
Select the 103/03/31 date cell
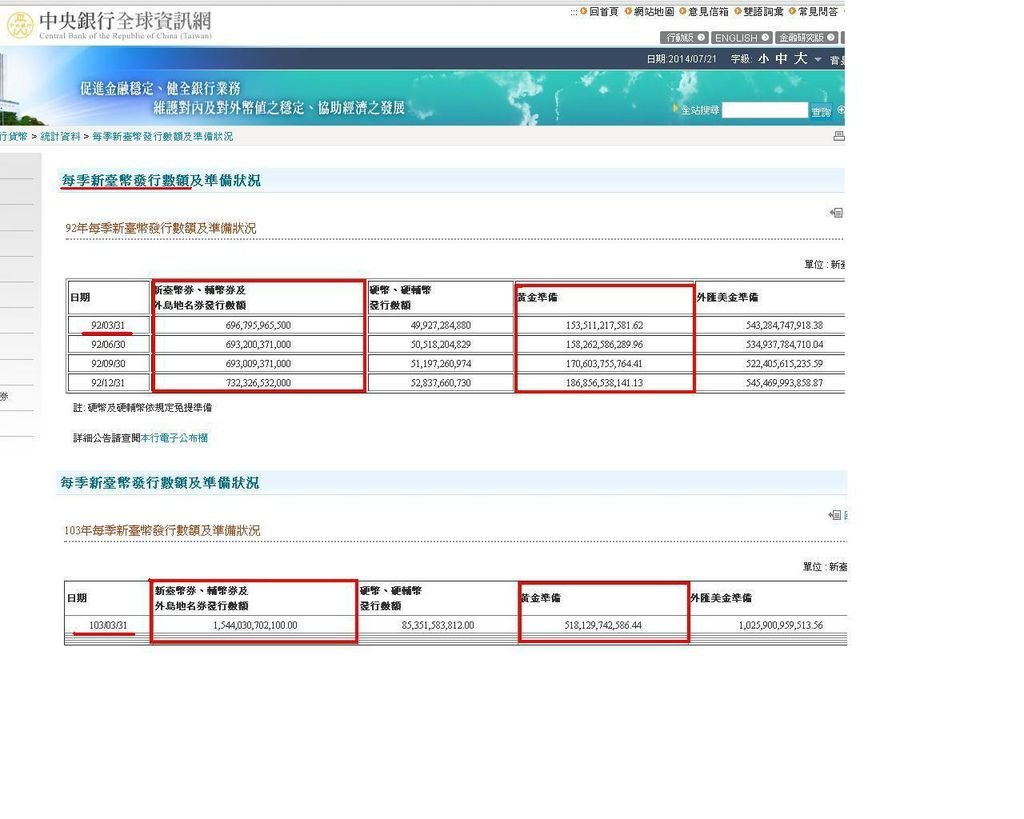pyautogui.click(x=108, y=625)
